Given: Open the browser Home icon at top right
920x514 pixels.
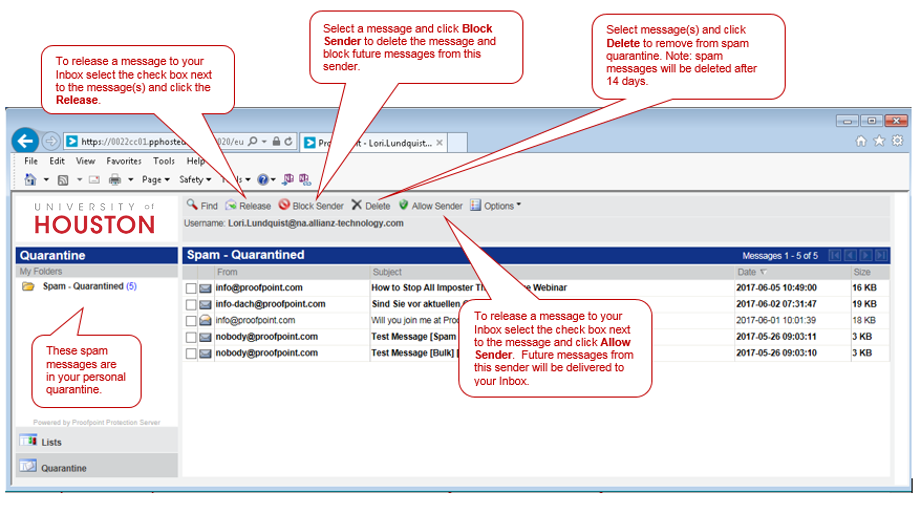Looking at the screenshot, I should 861,141.
